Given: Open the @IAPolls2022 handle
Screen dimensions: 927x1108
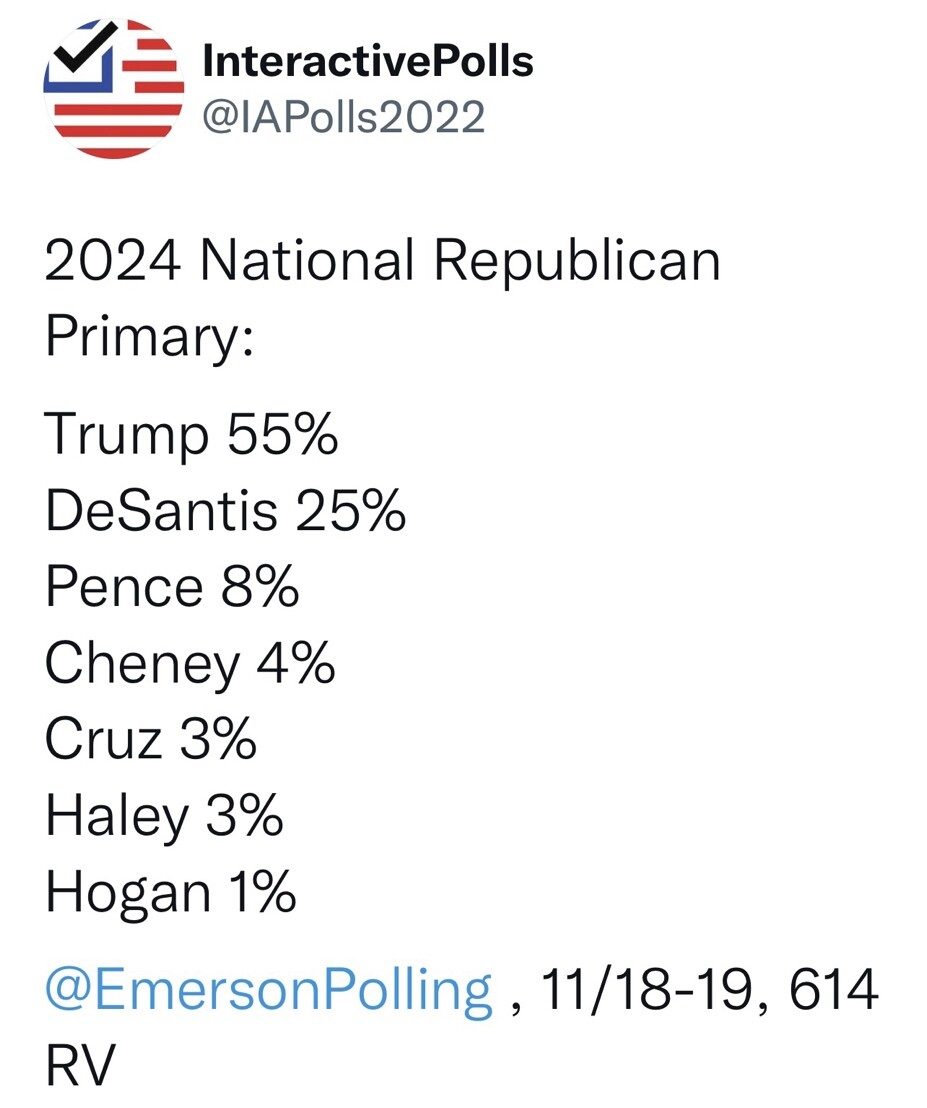Looking at the screenshot, I should (x=343, y=117).
